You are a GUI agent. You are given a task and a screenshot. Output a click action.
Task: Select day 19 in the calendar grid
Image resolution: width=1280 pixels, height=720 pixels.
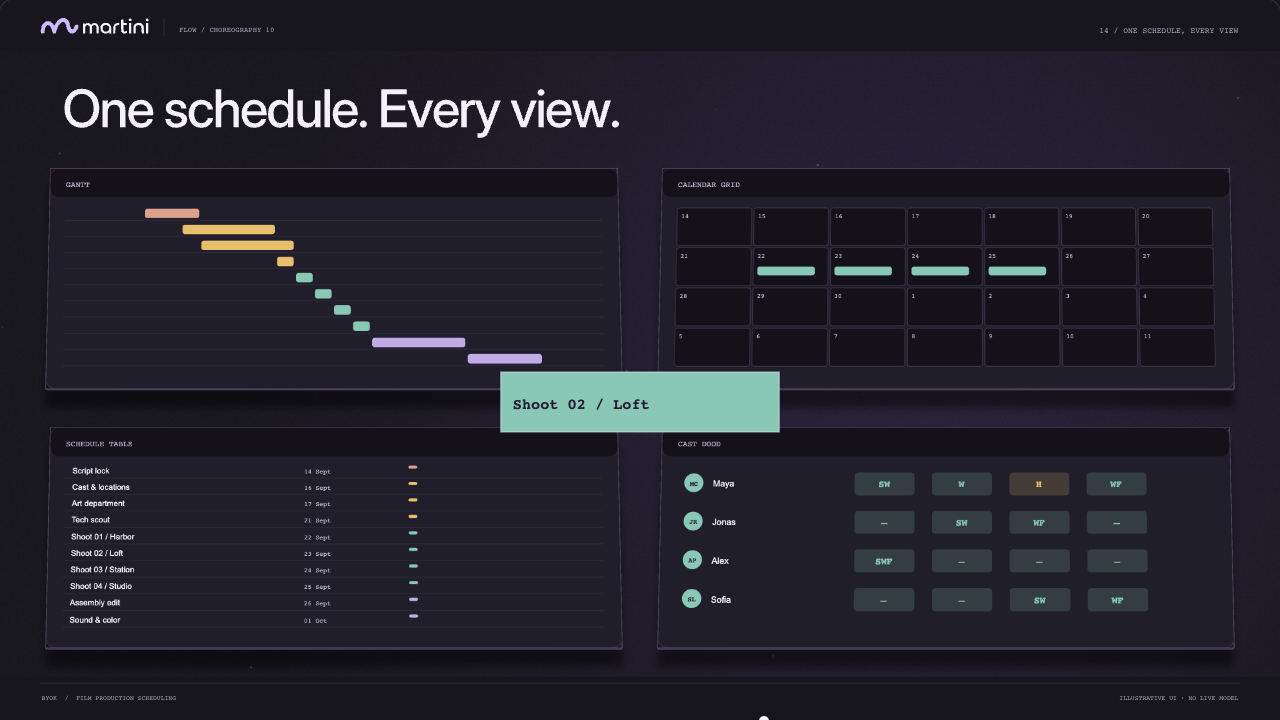(x=1098, y=227)
